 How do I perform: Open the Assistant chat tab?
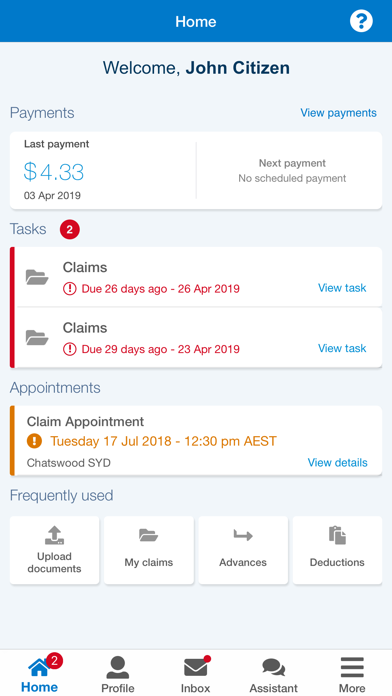[273, 674]
